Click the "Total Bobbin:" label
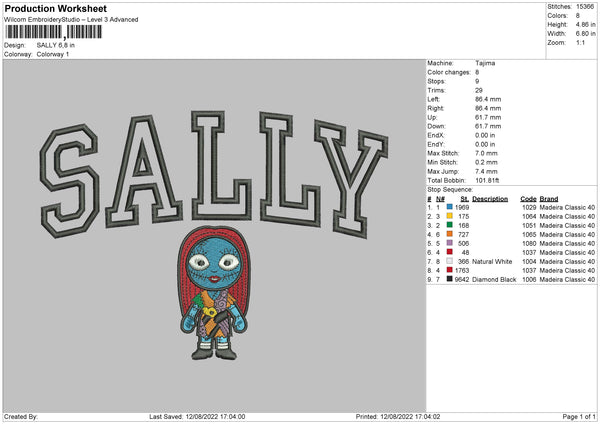Image resolution: width=600 pixels, height=424 pixels. pyautogui.click(x=447, y=180)
